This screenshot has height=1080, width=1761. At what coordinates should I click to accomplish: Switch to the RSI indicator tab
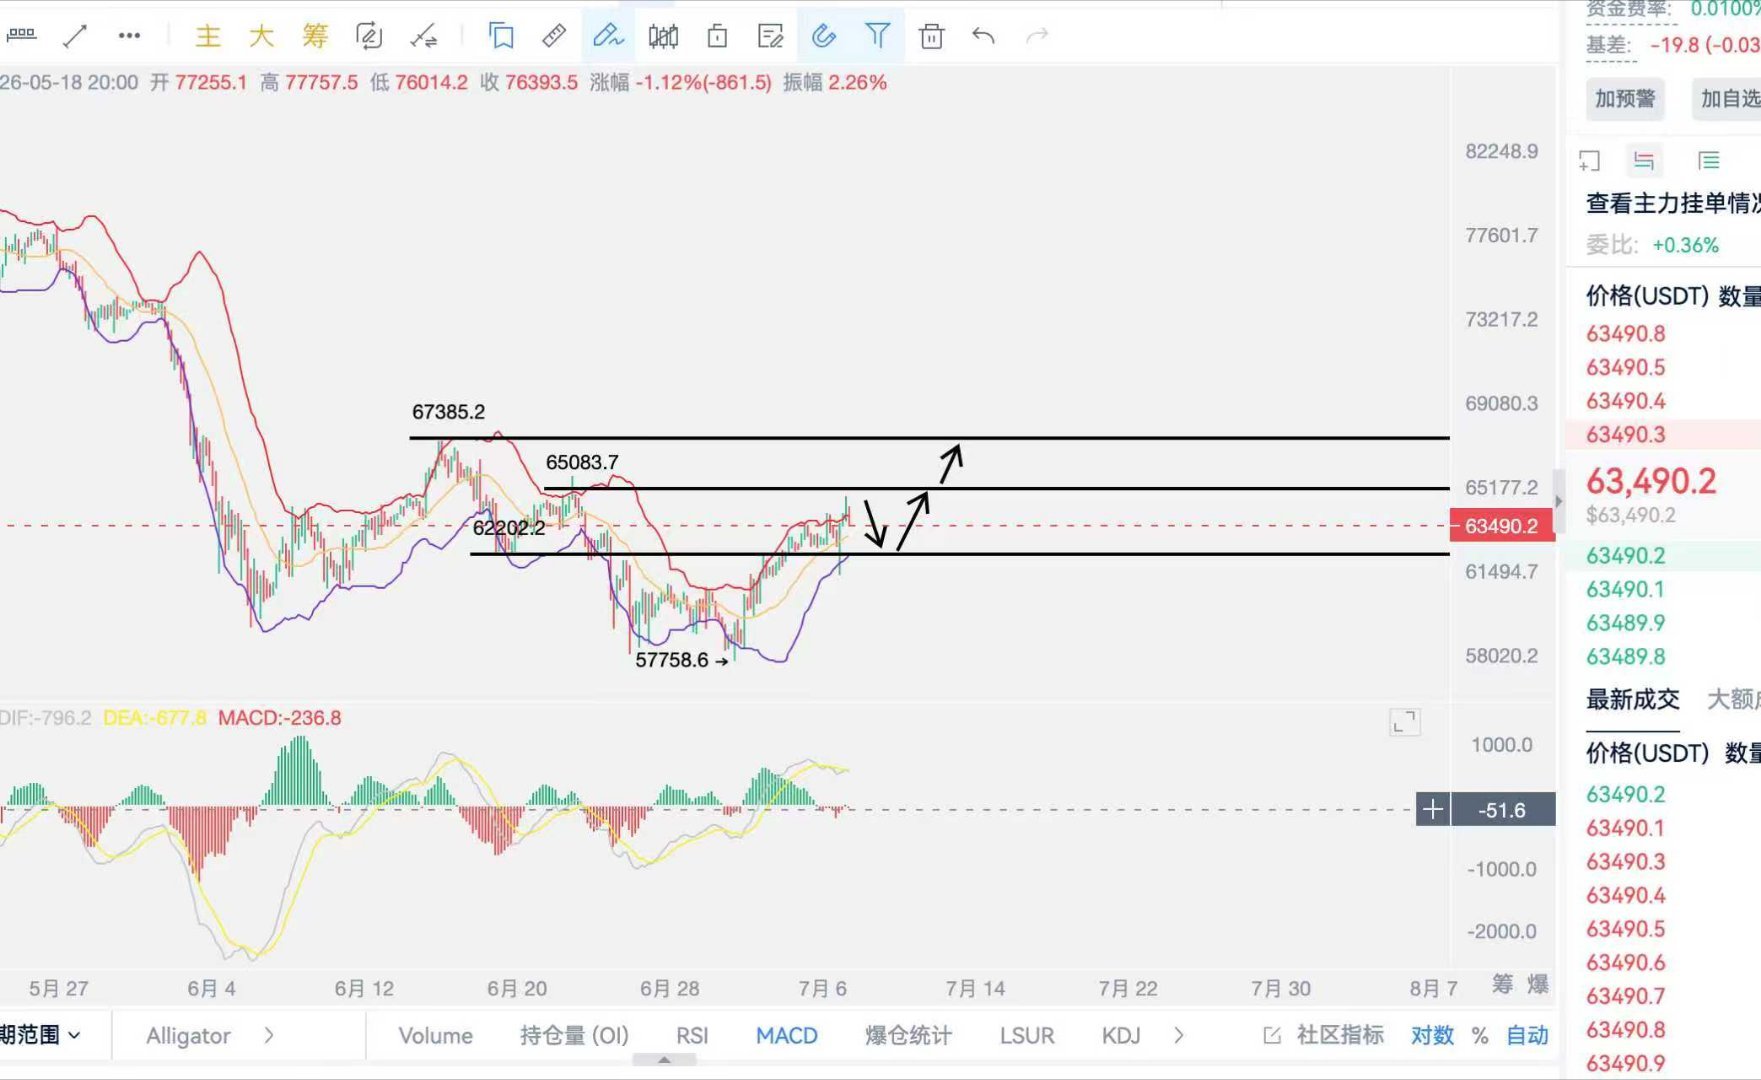tap(692, 1036)
